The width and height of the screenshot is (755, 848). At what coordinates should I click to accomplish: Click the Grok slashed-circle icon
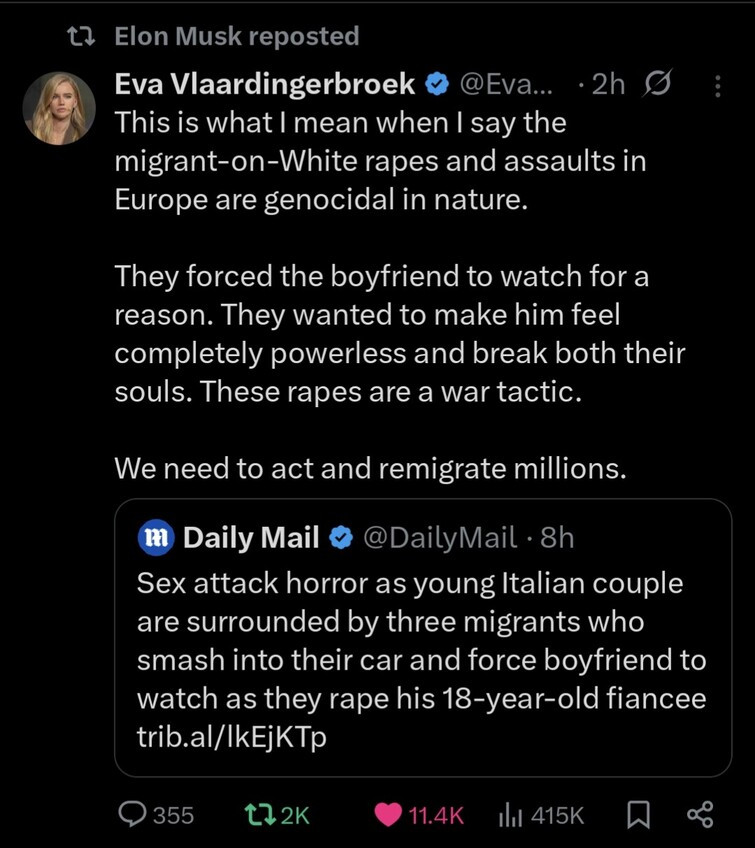[657, 86]
